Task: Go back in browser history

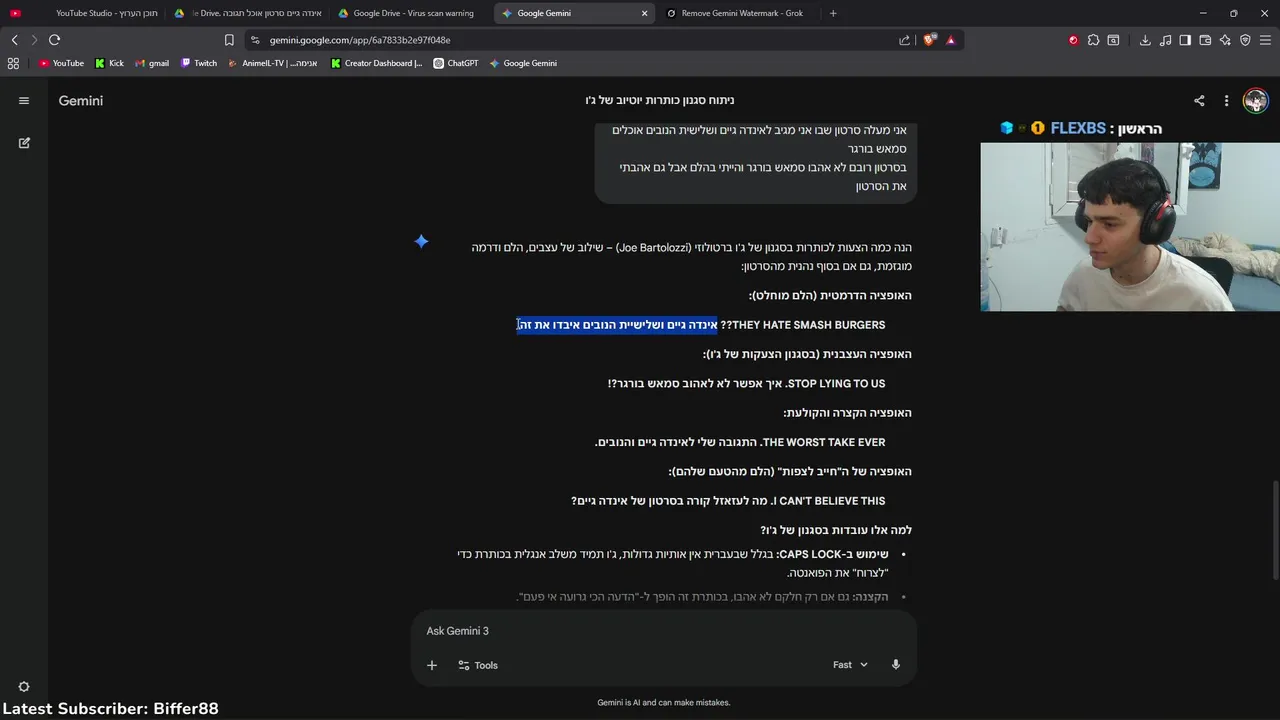Action: coord(14,40)
